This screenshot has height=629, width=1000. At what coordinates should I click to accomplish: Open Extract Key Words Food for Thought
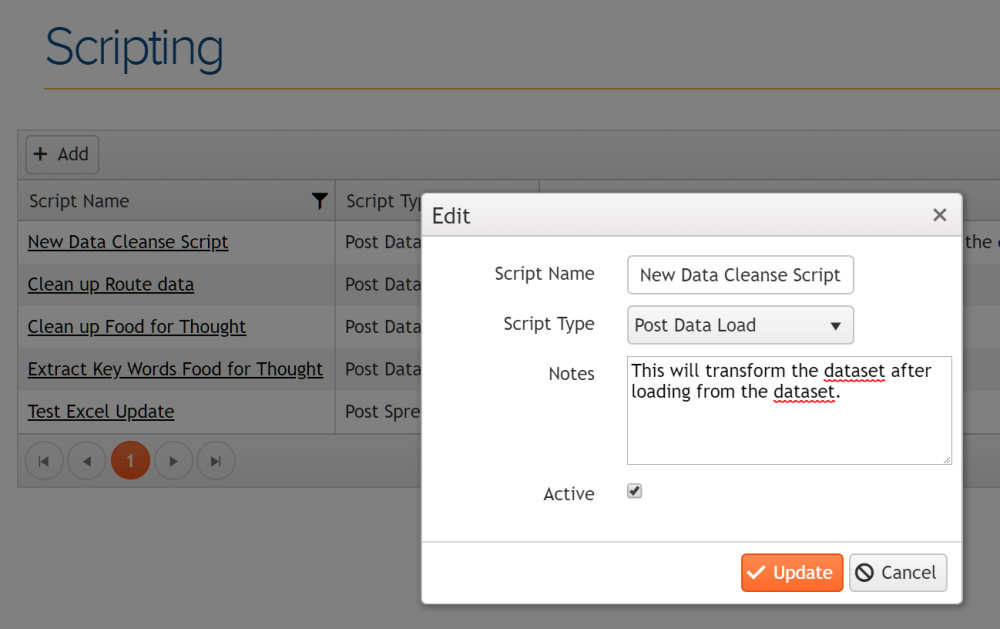pos(175,369)
